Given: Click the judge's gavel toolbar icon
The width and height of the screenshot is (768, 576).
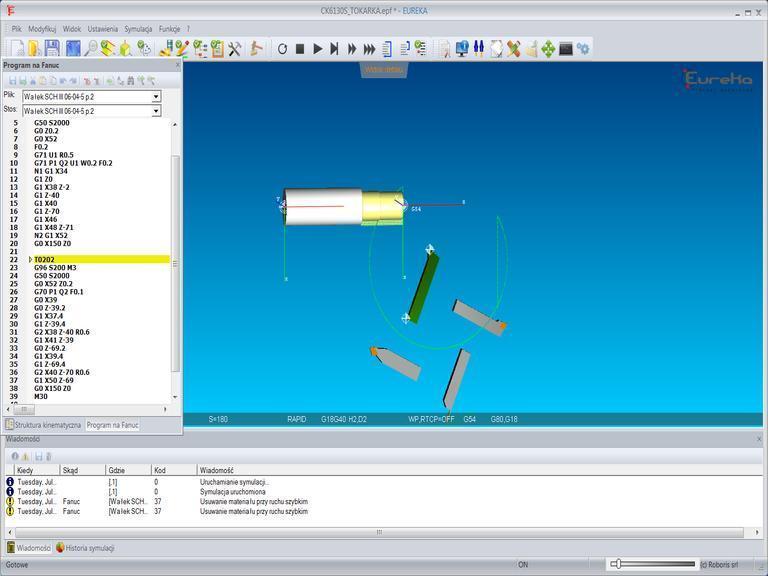Looking at the screenshot, I should point(256,48).
